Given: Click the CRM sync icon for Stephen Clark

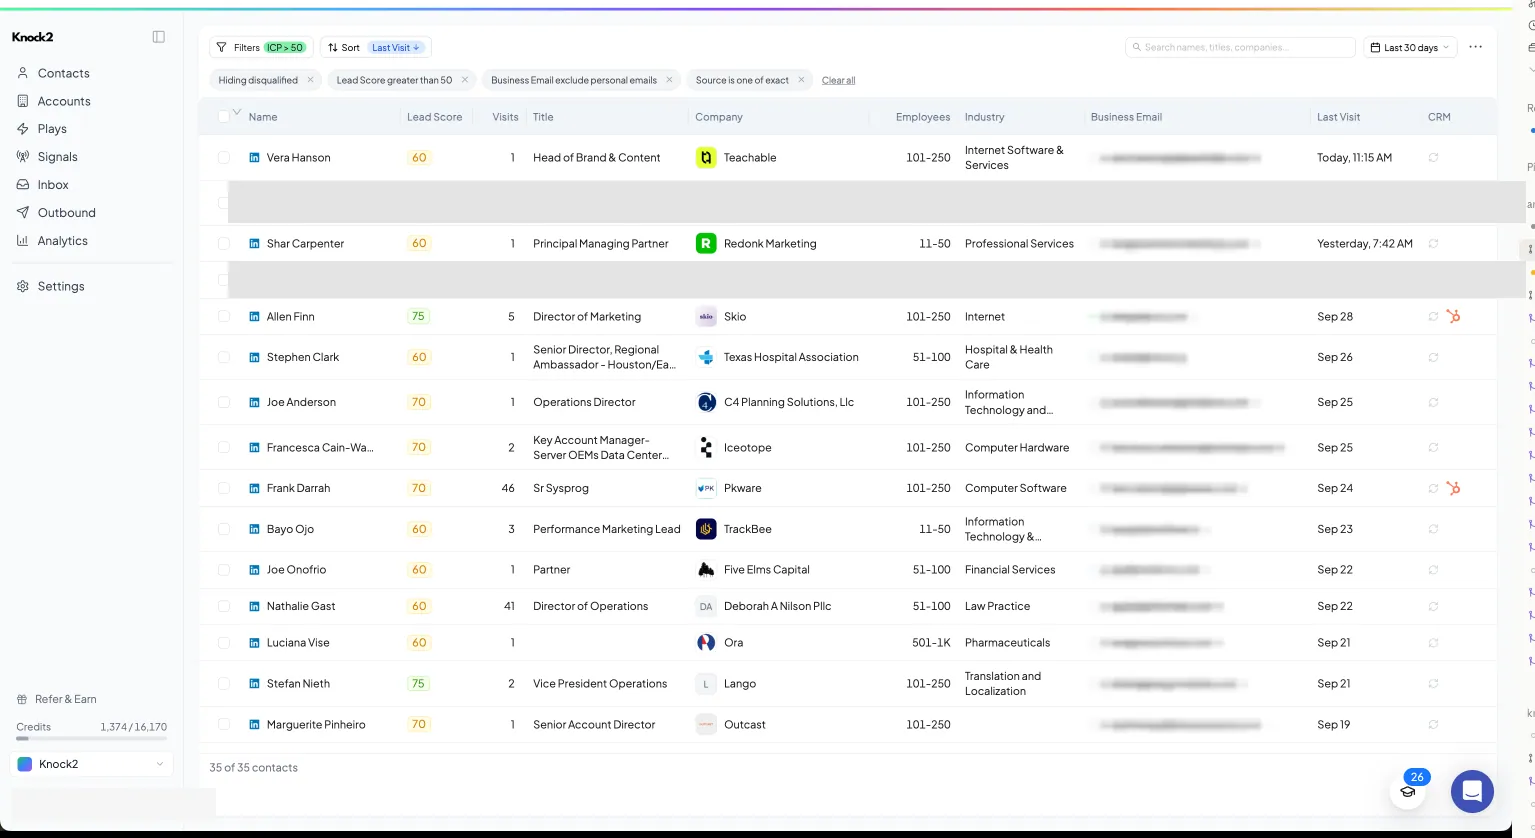Looking at the screenshot, I should coord(1433,357).
